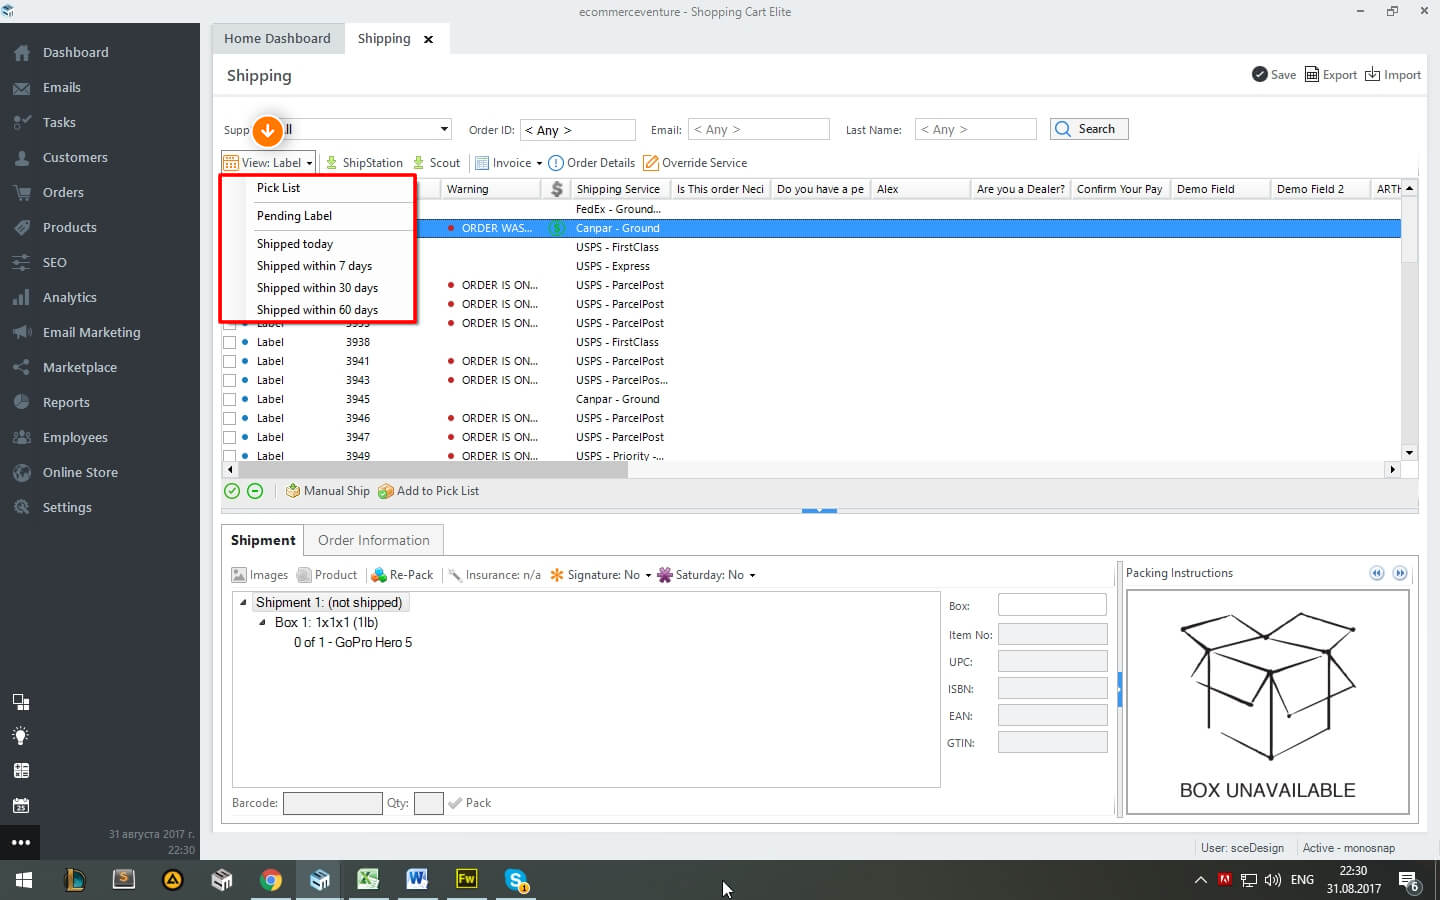The height and width of the screenshot is (900, 1440).
Task: Open Analytics bar chart icon
Action: pyautogui.click(x=21, y=298)
